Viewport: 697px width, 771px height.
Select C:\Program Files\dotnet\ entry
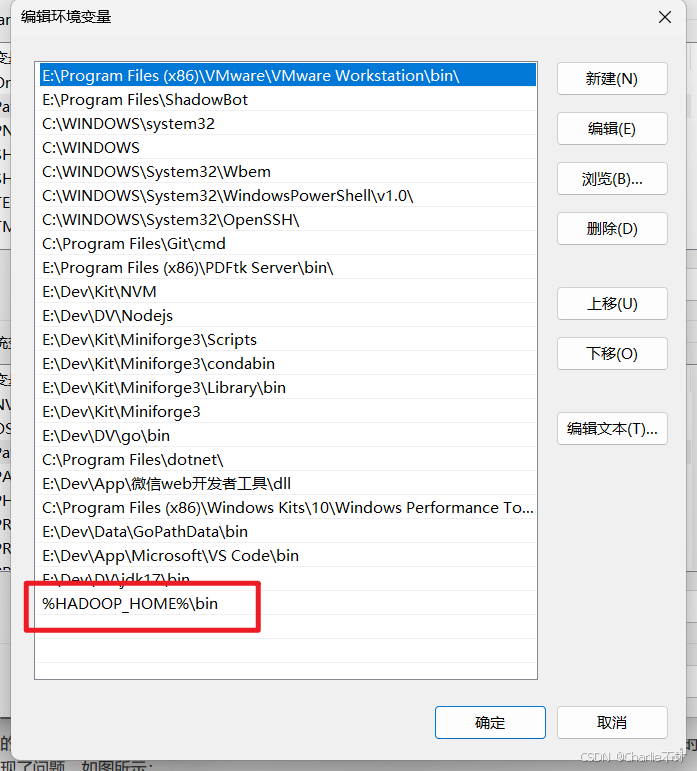(286, 460)
